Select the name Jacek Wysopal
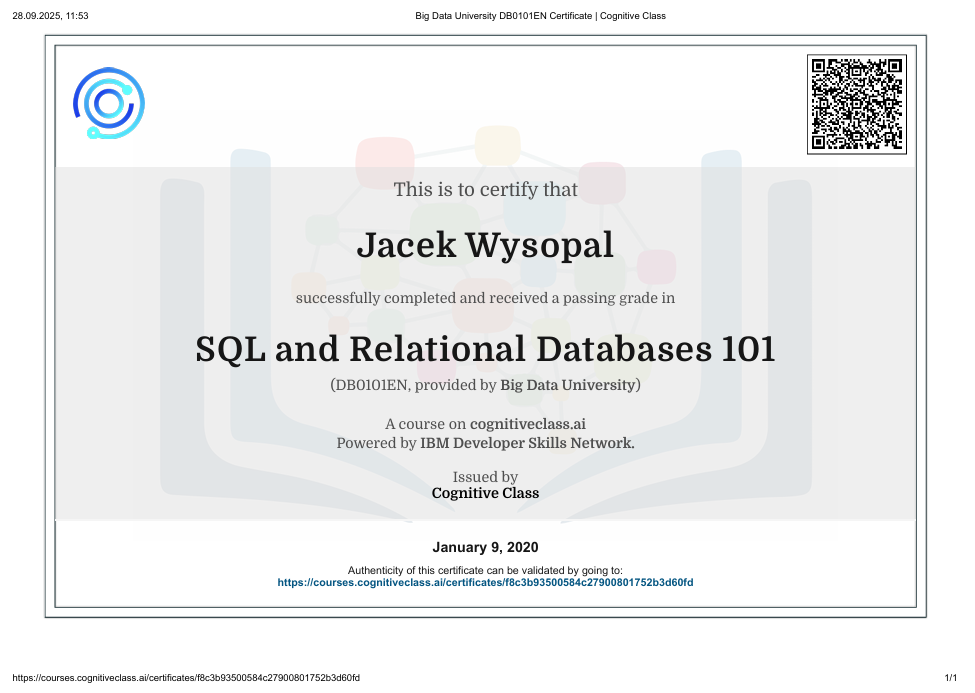Screen dimensions: 975x693 point(485,245)
